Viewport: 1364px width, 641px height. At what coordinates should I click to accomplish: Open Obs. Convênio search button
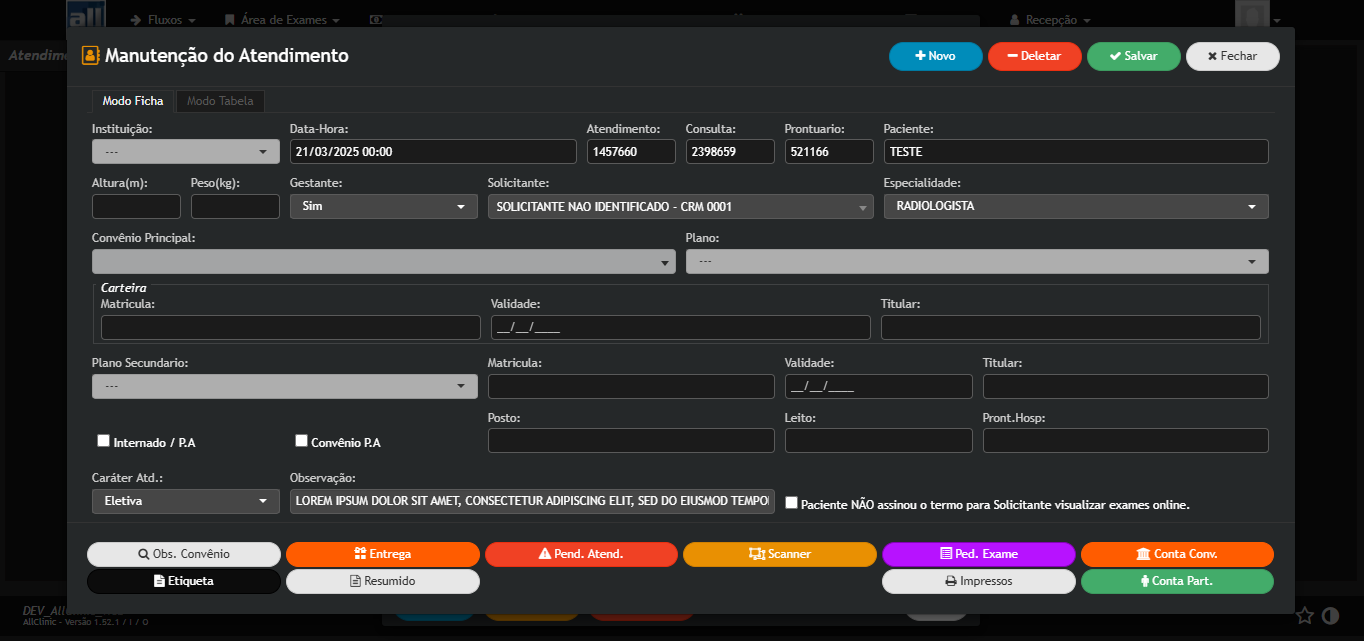184,554
